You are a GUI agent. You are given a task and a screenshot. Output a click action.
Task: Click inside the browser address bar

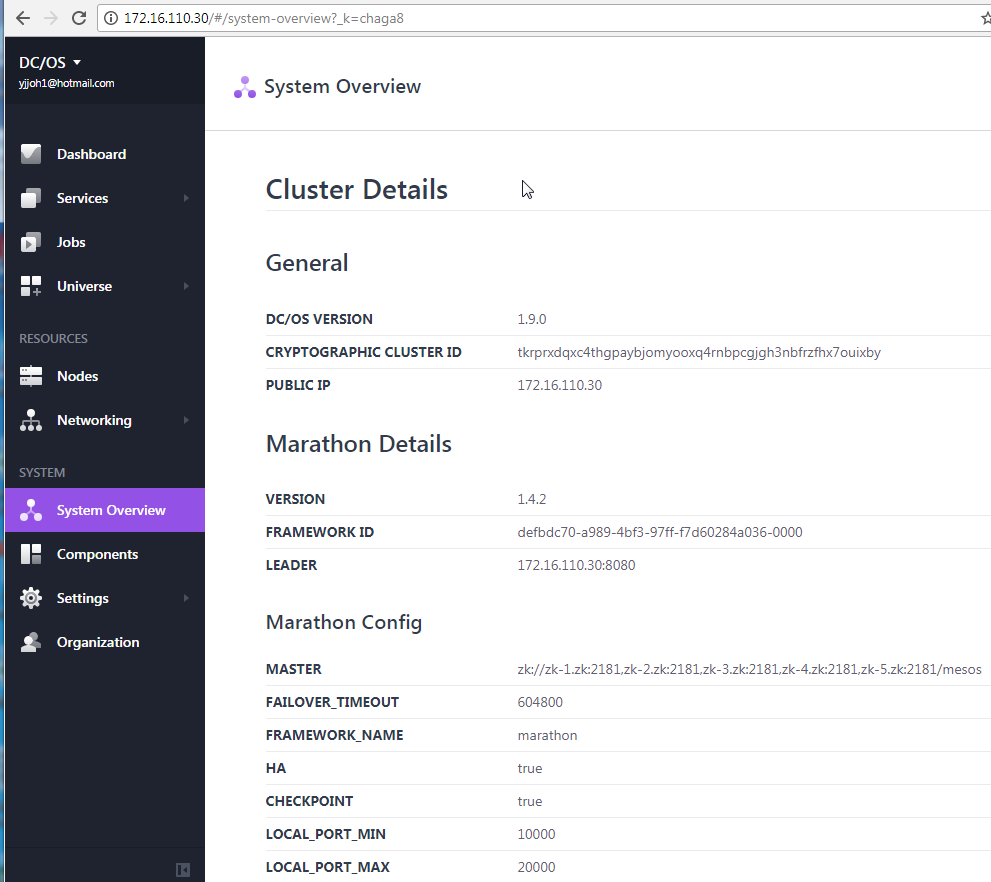coord(400,17)
